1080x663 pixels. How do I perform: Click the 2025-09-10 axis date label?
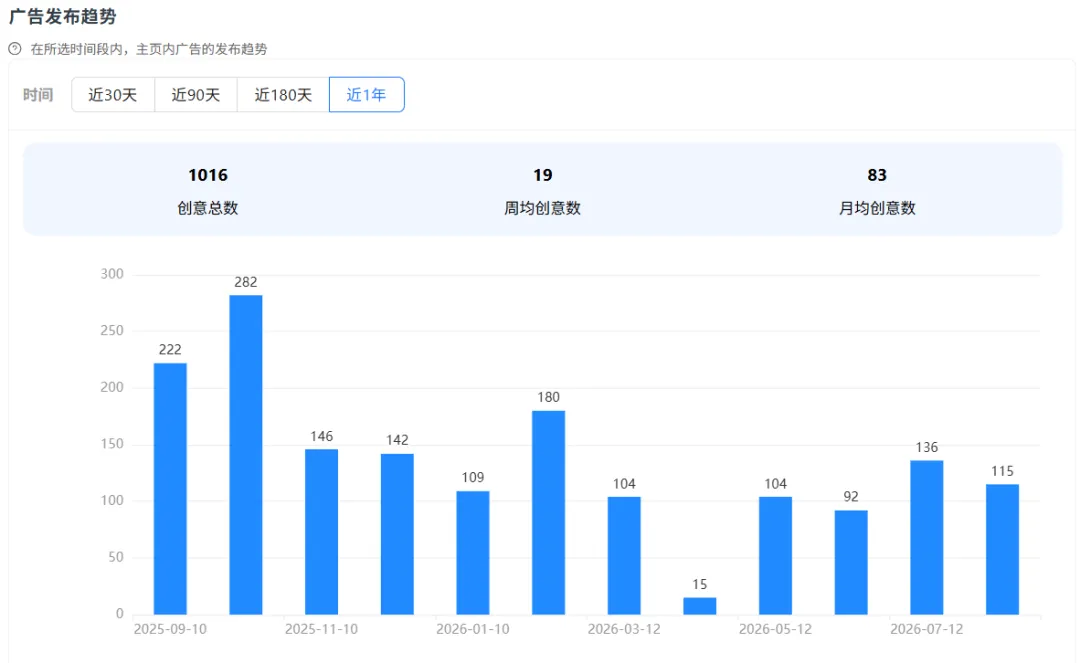[x=170, y=629]
